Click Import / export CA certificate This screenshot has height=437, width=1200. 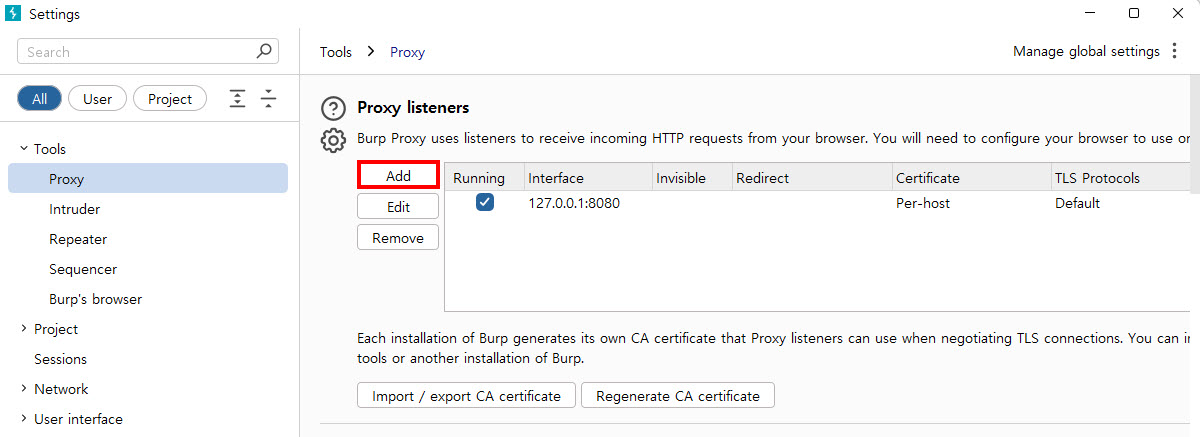(466, 396)
